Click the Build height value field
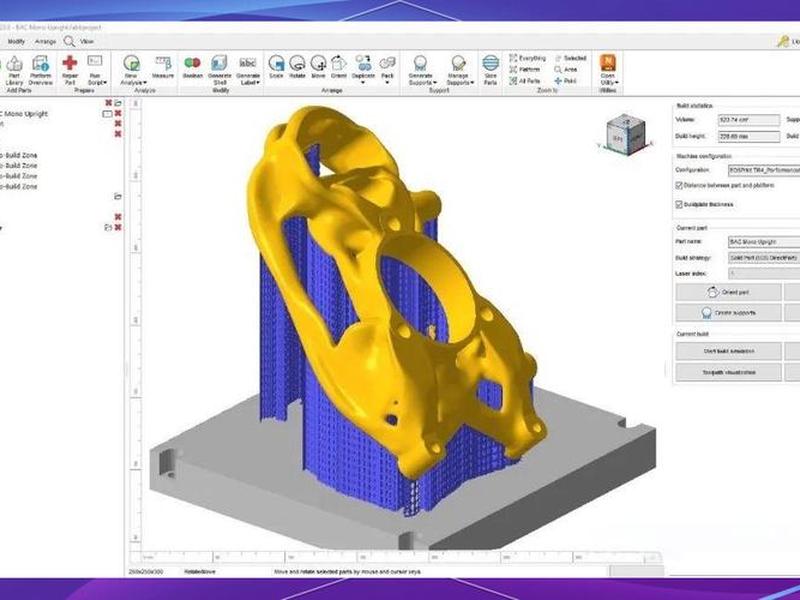The image size is (800, 600). [749, 136]
